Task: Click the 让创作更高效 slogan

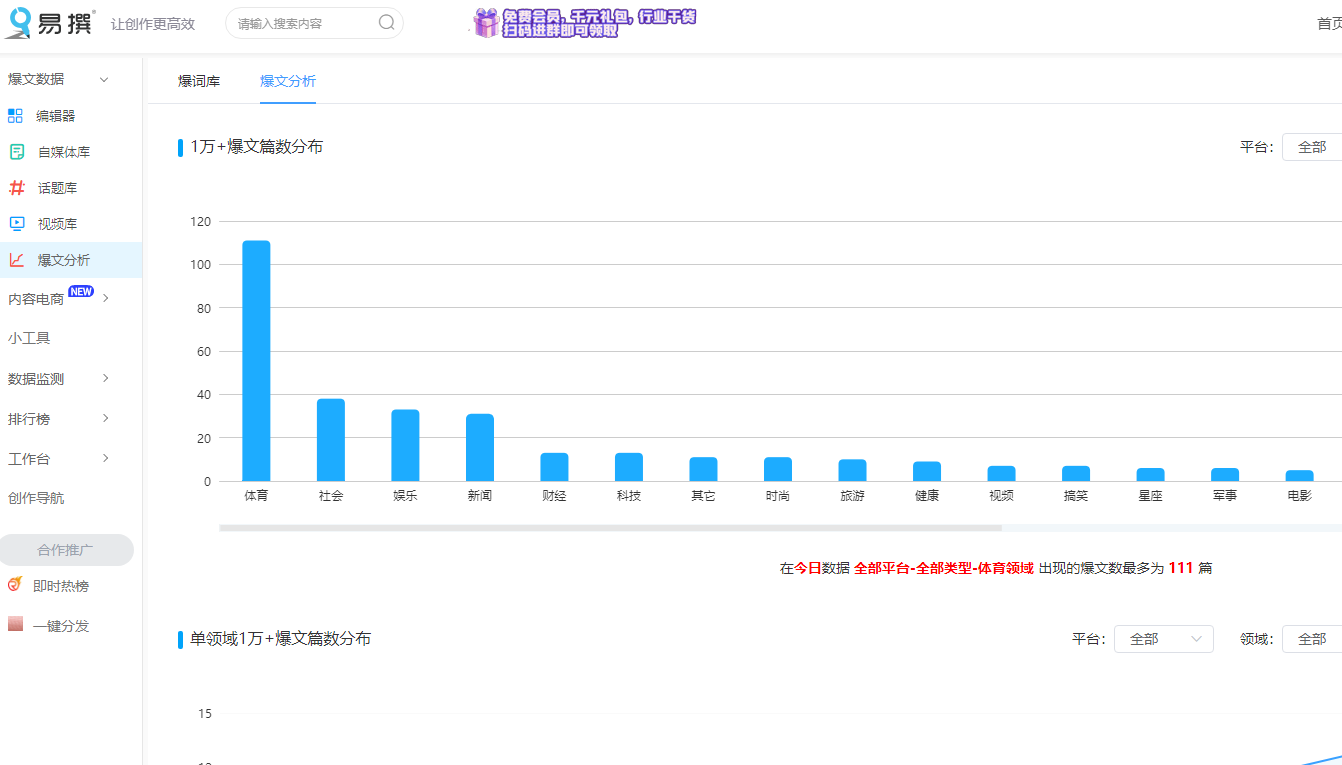Action: click(153, 24)
